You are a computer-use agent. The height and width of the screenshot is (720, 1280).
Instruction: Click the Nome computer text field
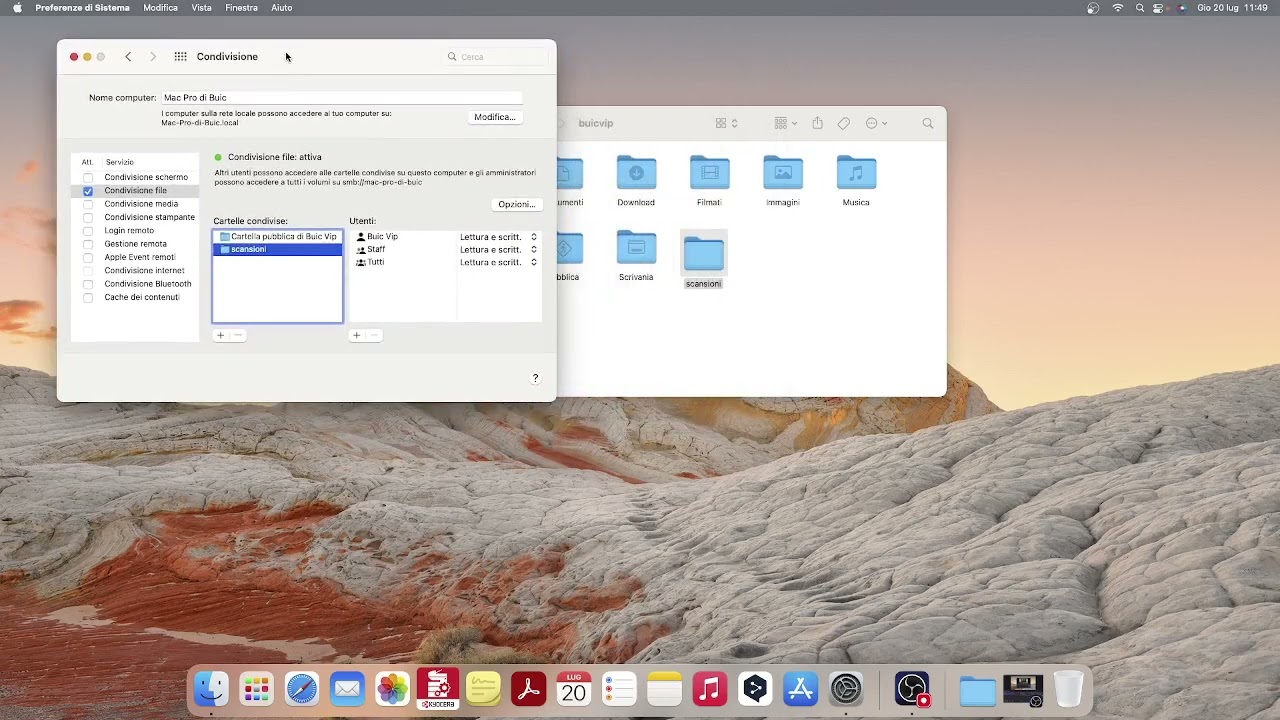[342, 98]
